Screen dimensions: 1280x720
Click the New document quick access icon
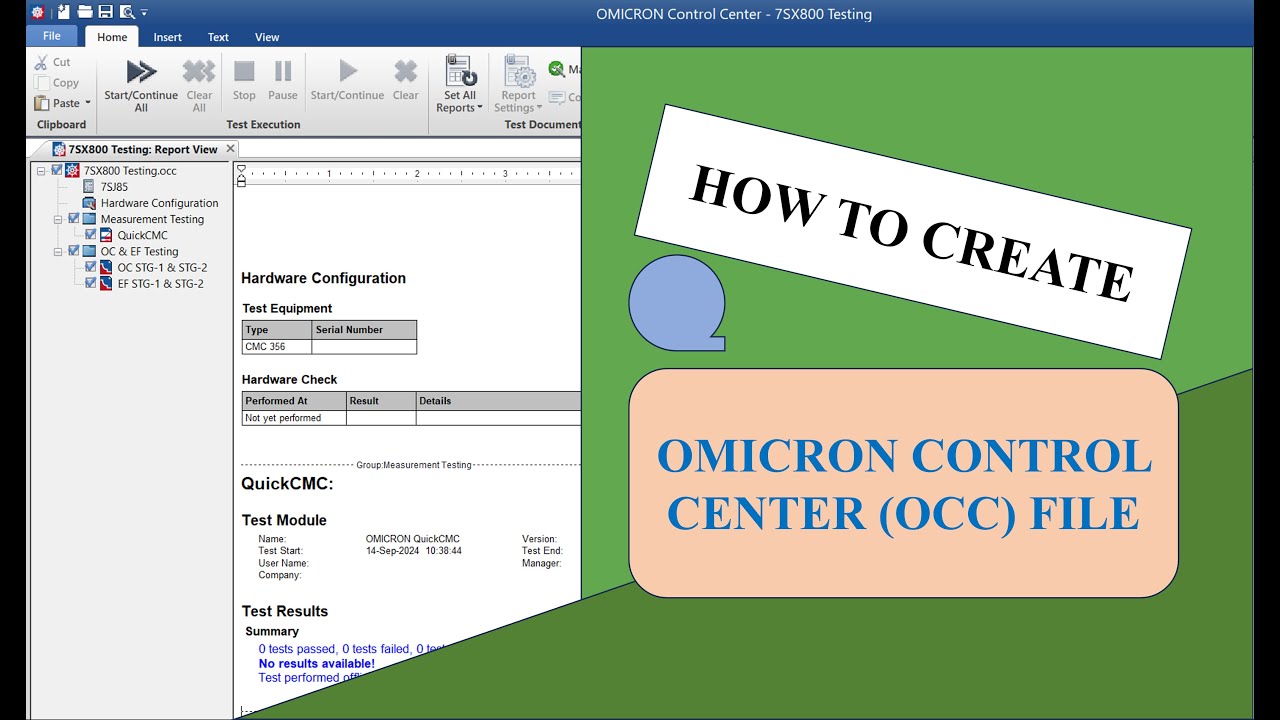pos(63,12)
